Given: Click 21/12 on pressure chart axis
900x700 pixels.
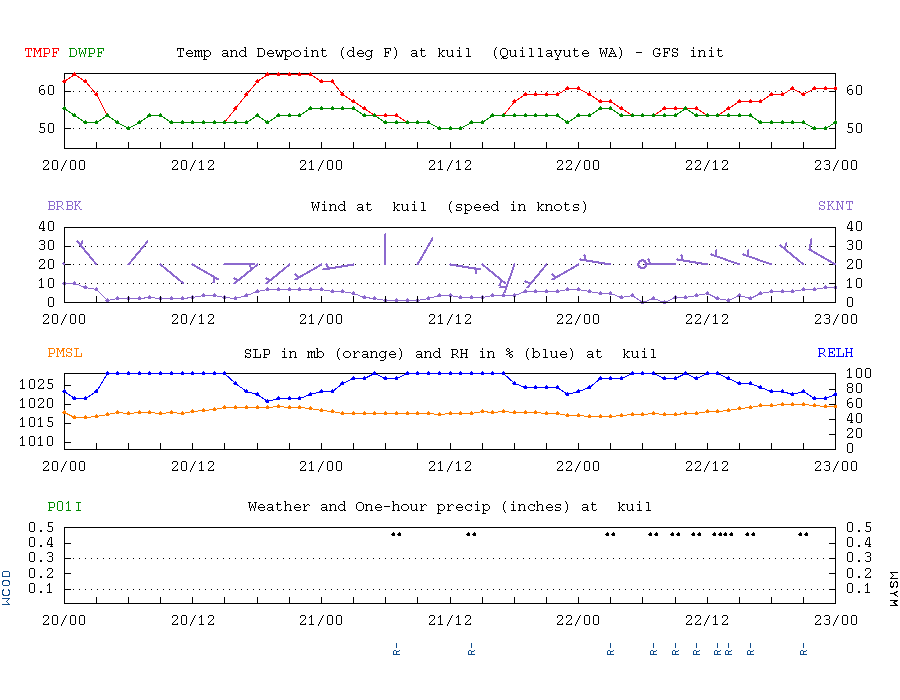Looking at the screenshot, I should [x=449, y=466].
